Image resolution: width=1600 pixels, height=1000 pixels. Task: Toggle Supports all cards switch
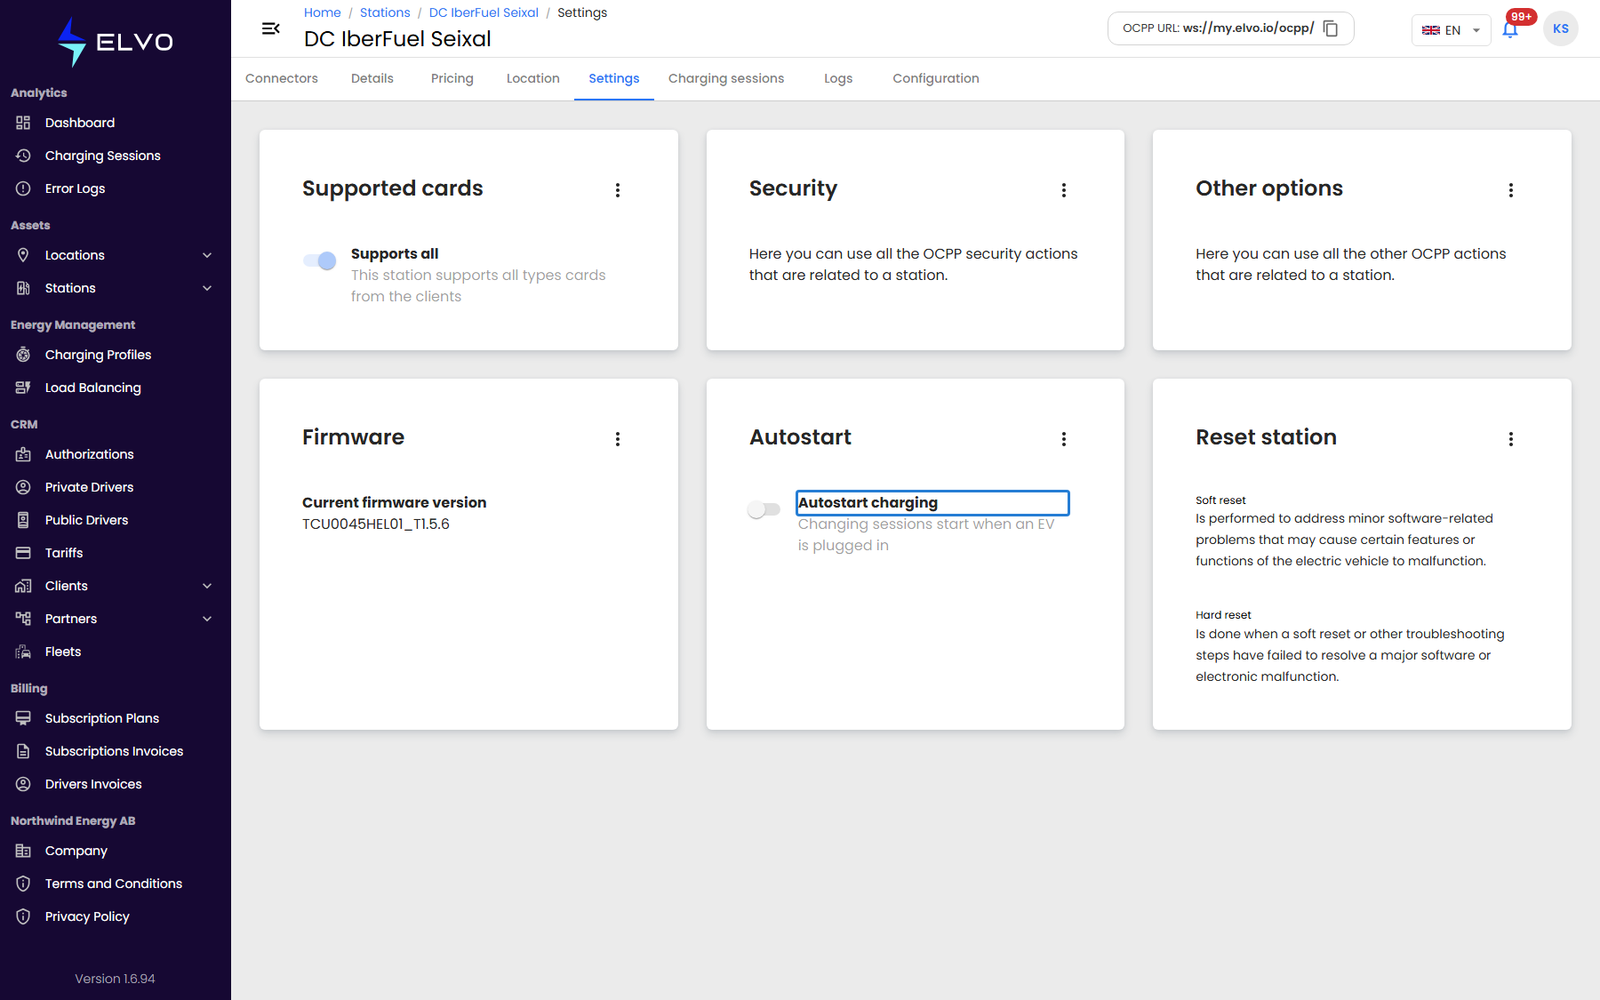tap(320, 261)
